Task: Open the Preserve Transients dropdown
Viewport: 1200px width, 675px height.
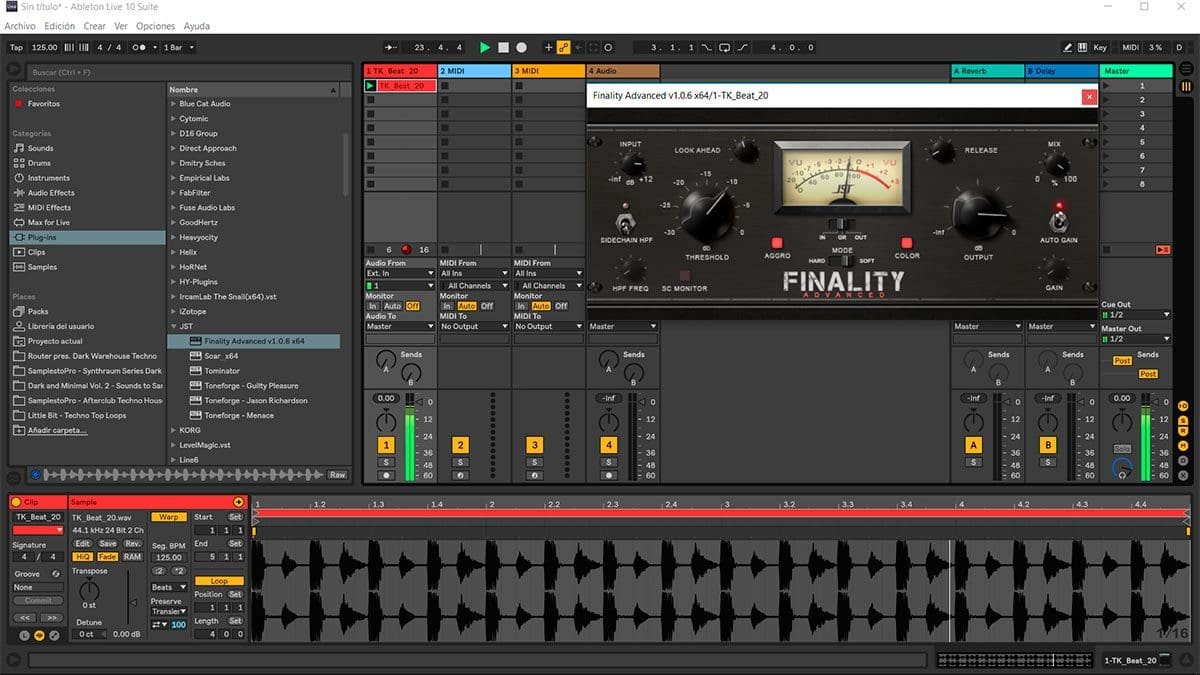Action: coord(169,611)
